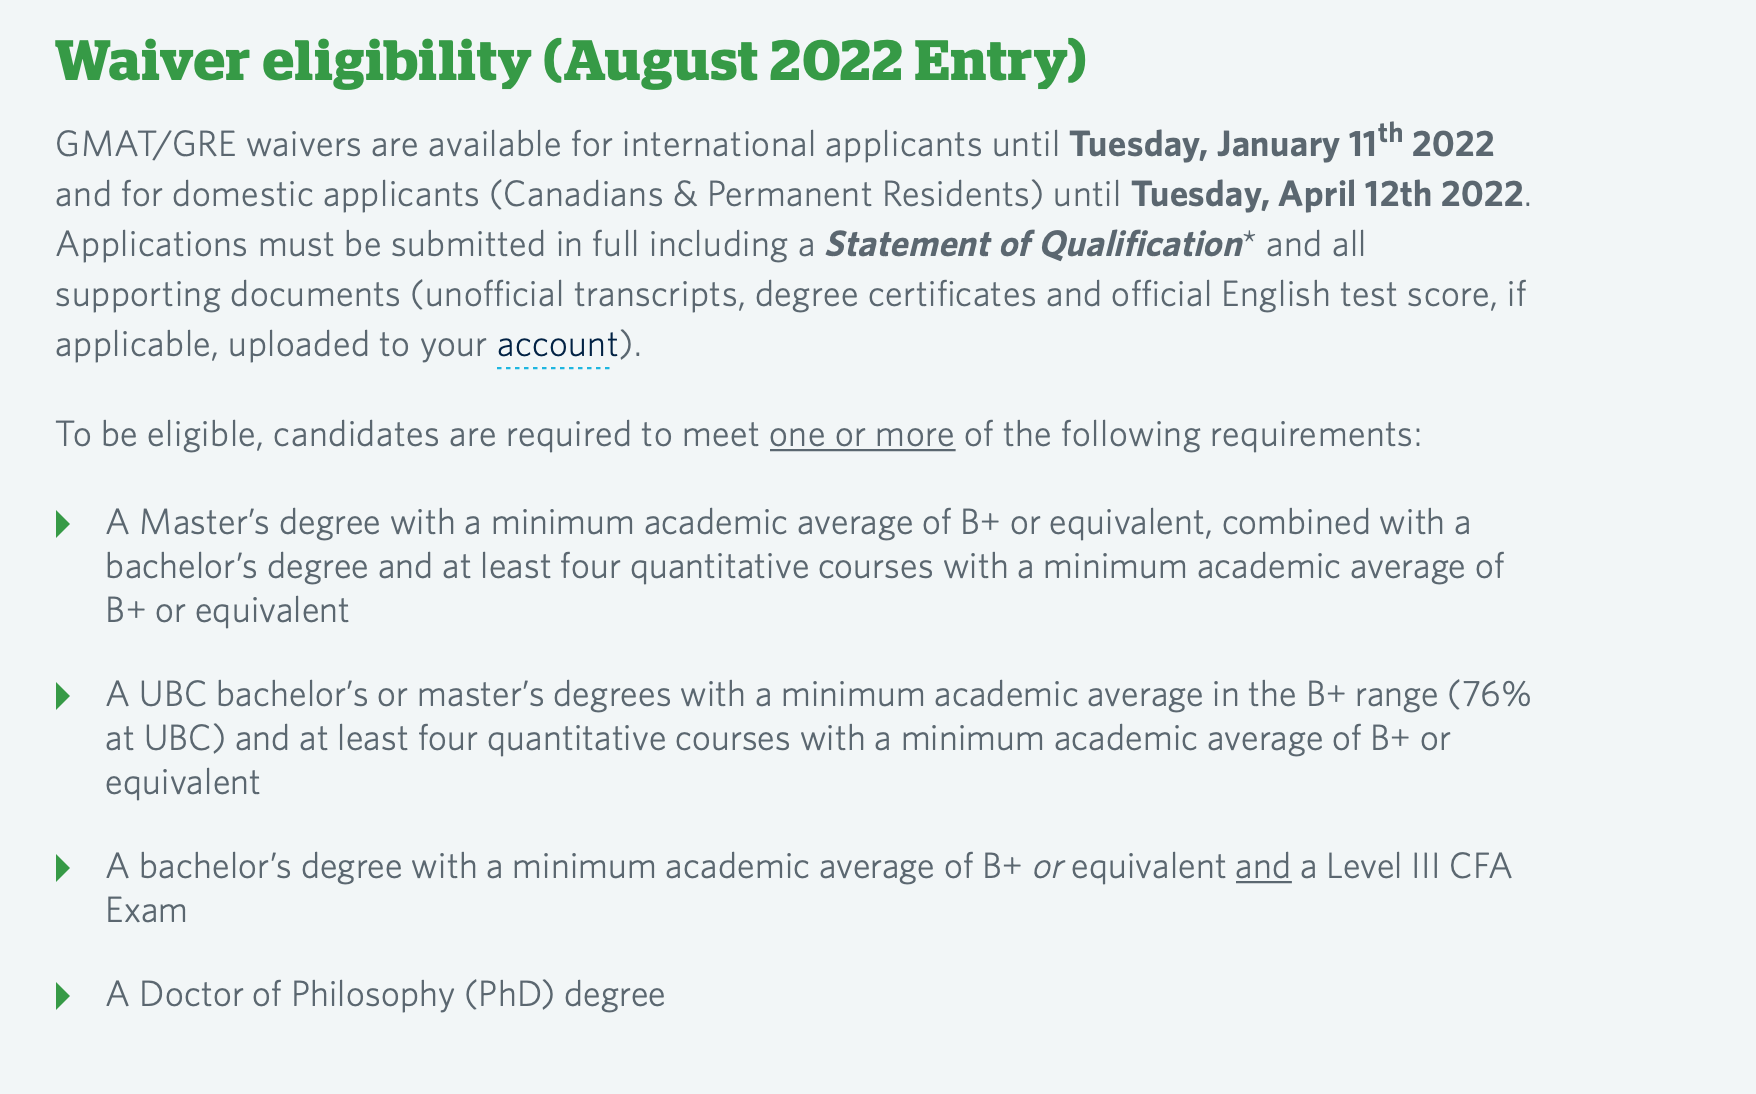Click the green arrow beside UBC bachelor's requirement

pos(63,695)
